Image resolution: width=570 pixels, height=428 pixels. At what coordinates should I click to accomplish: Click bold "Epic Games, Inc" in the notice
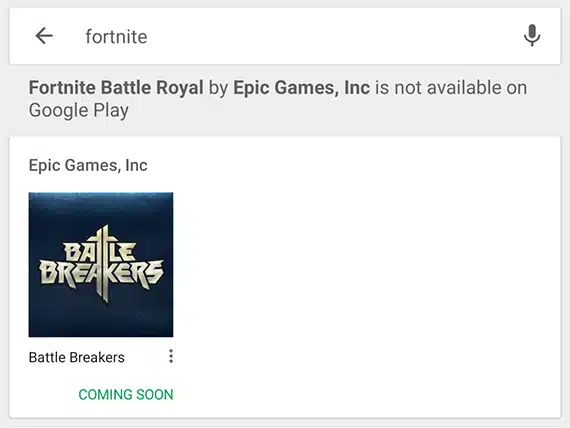301,88
